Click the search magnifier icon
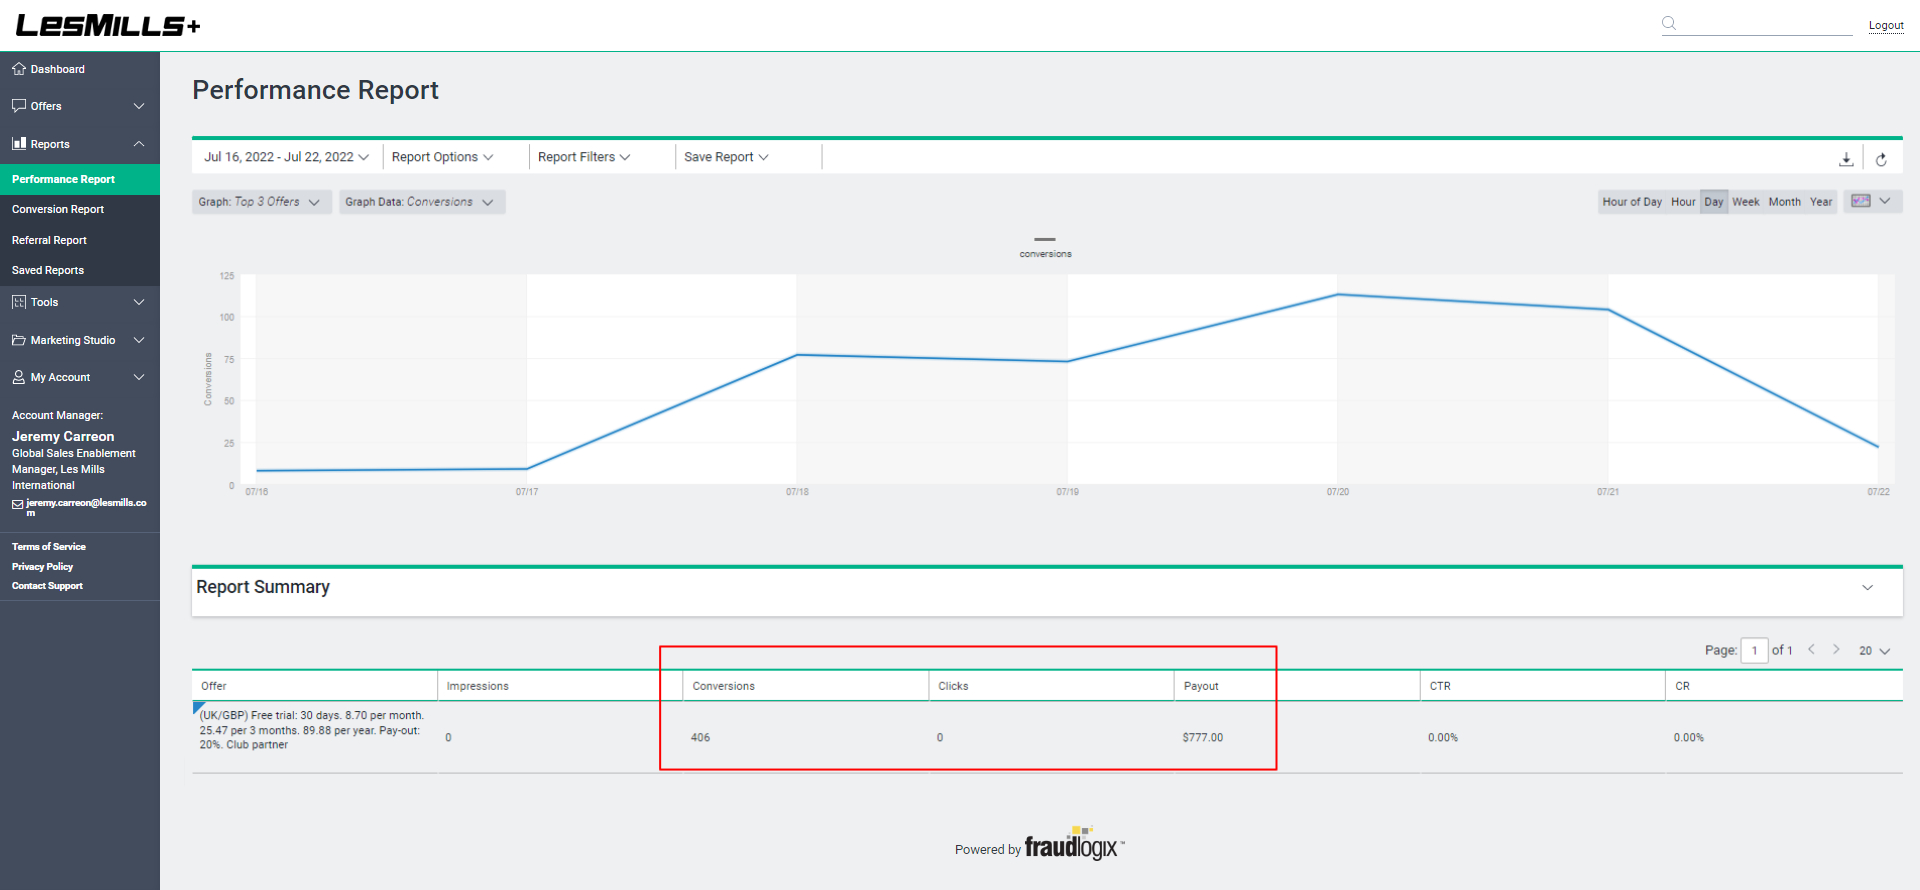Viewport: 1920px width, 890px height. click(x=1669, y=23)
